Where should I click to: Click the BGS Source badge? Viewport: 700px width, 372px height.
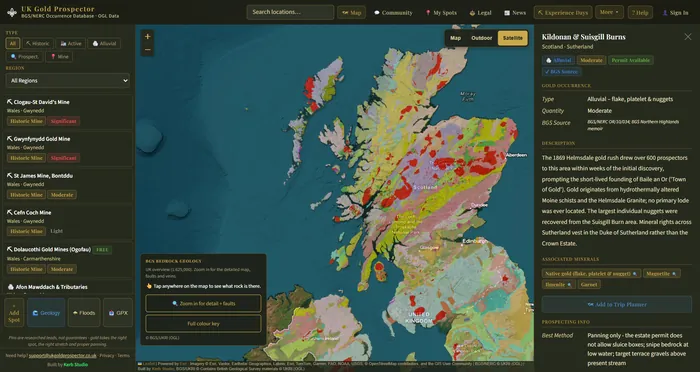561,71
